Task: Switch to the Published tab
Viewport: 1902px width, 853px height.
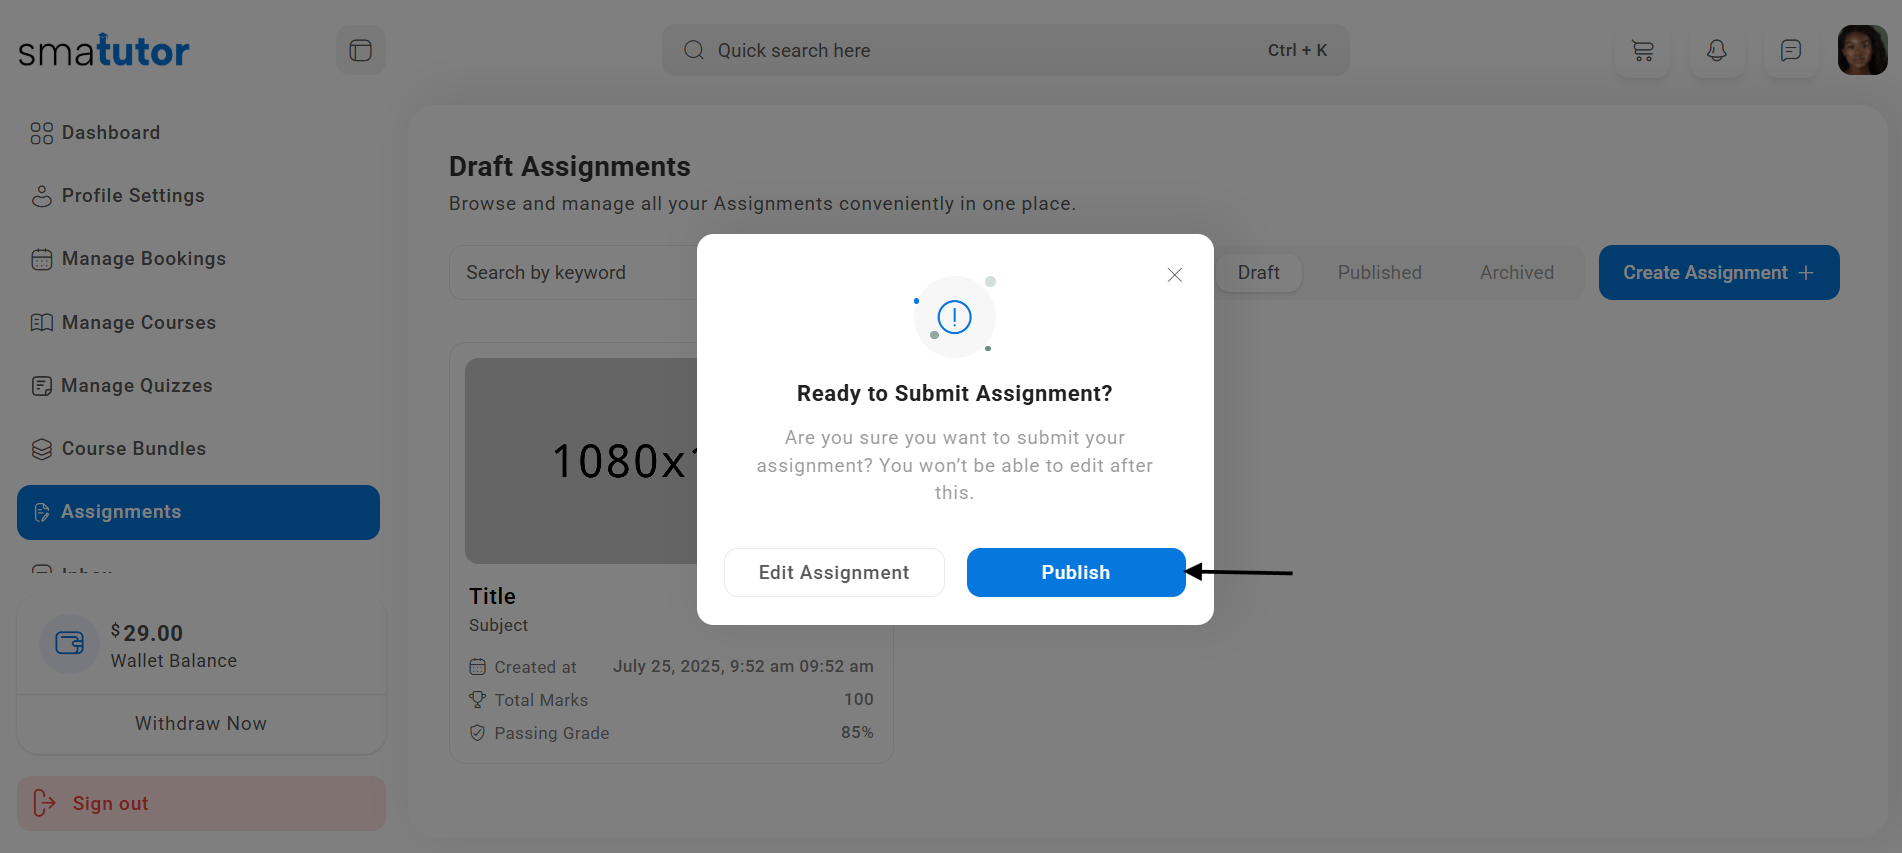Action: pos(1379,273)
